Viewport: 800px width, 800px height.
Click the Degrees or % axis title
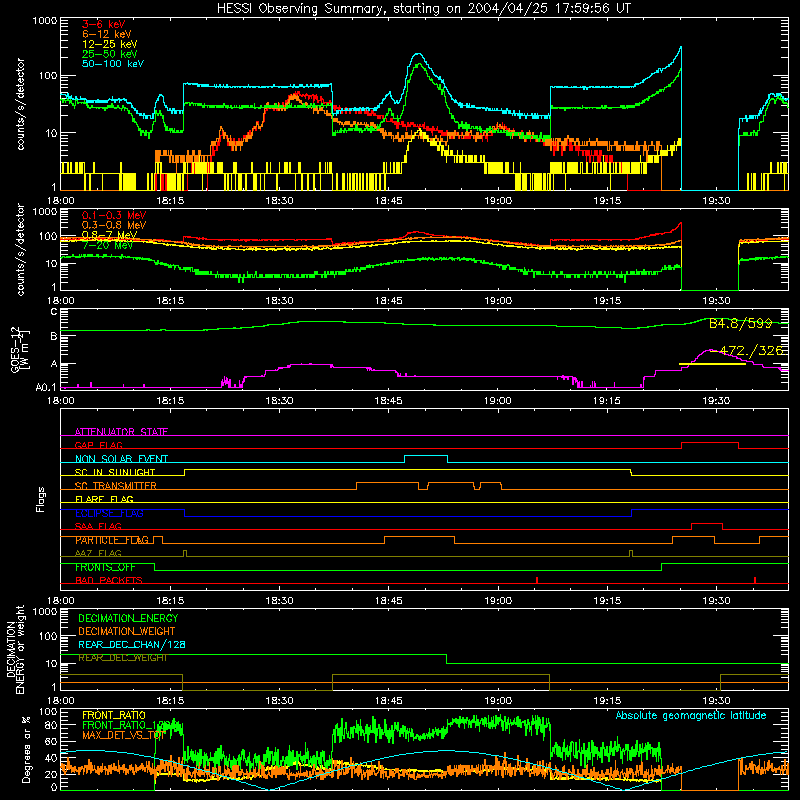click(x=25, y=749)
